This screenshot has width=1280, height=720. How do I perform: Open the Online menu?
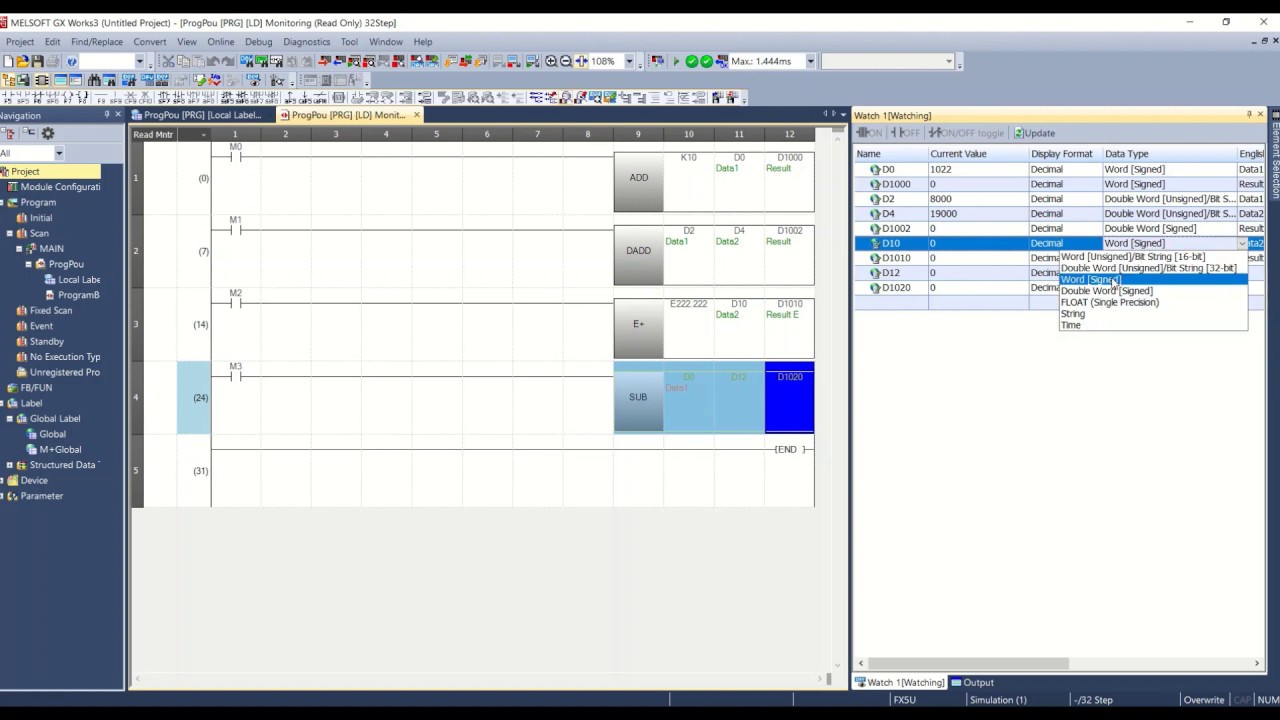(221, 42)
